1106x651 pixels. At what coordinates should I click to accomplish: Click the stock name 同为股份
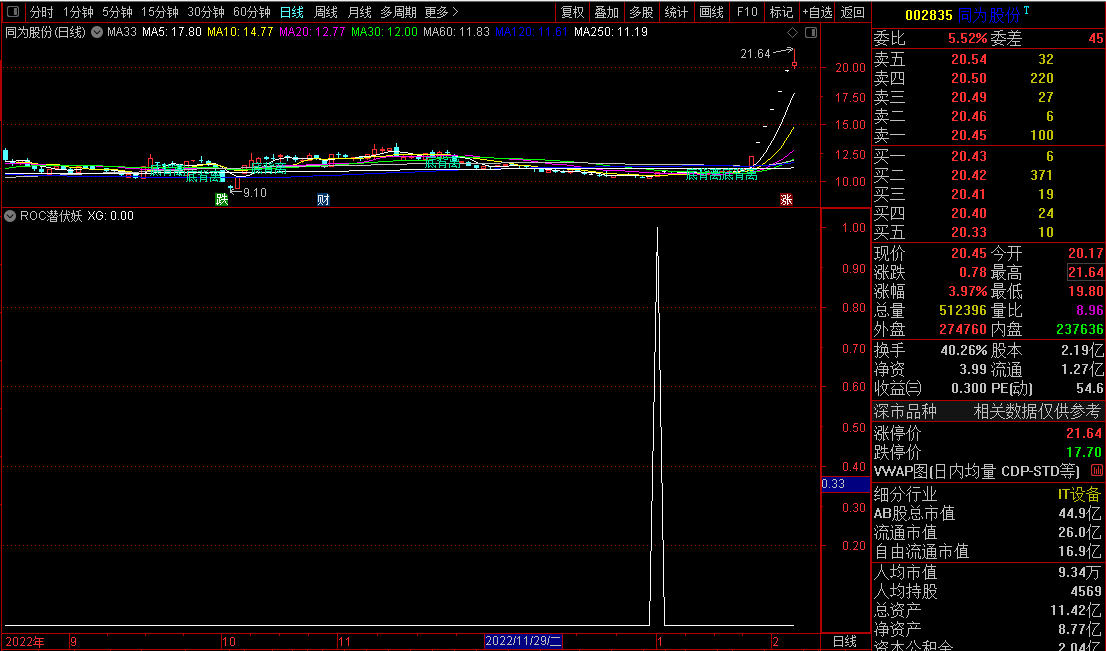(x=989, y=15)
